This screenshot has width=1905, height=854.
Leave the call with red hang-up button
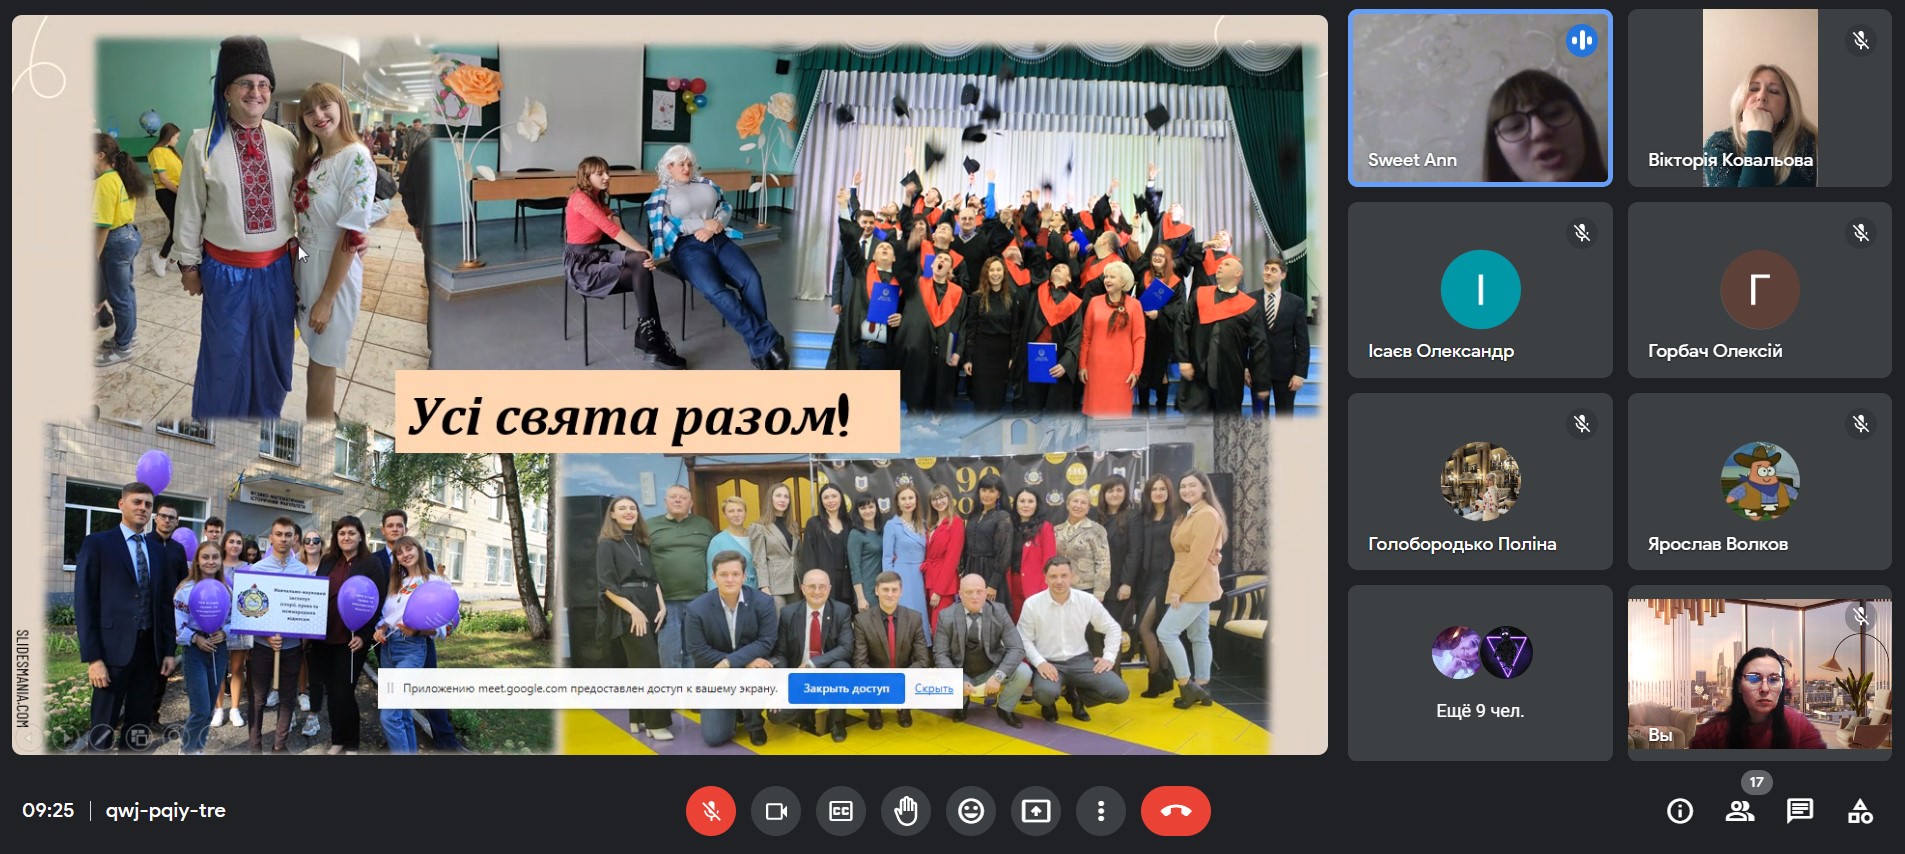tap(1175, 811)
